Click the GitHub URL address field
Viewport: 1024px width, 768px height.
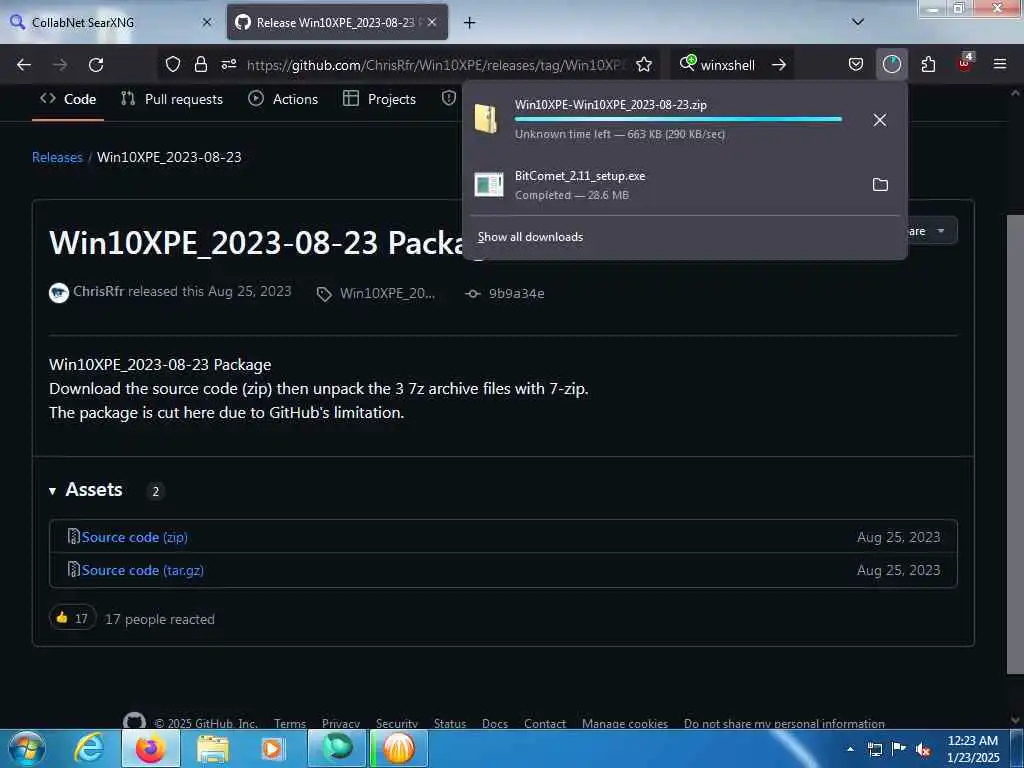coord(435,65)
